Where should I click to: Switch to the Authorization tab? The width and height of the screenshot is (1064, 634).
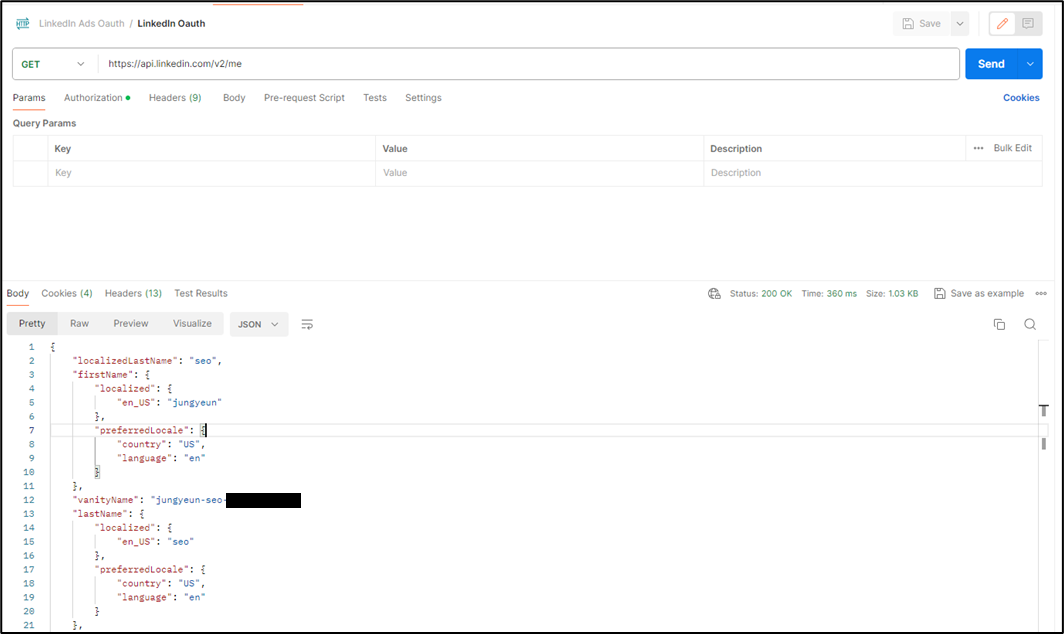pyautogui.click(x=97, y=98)
